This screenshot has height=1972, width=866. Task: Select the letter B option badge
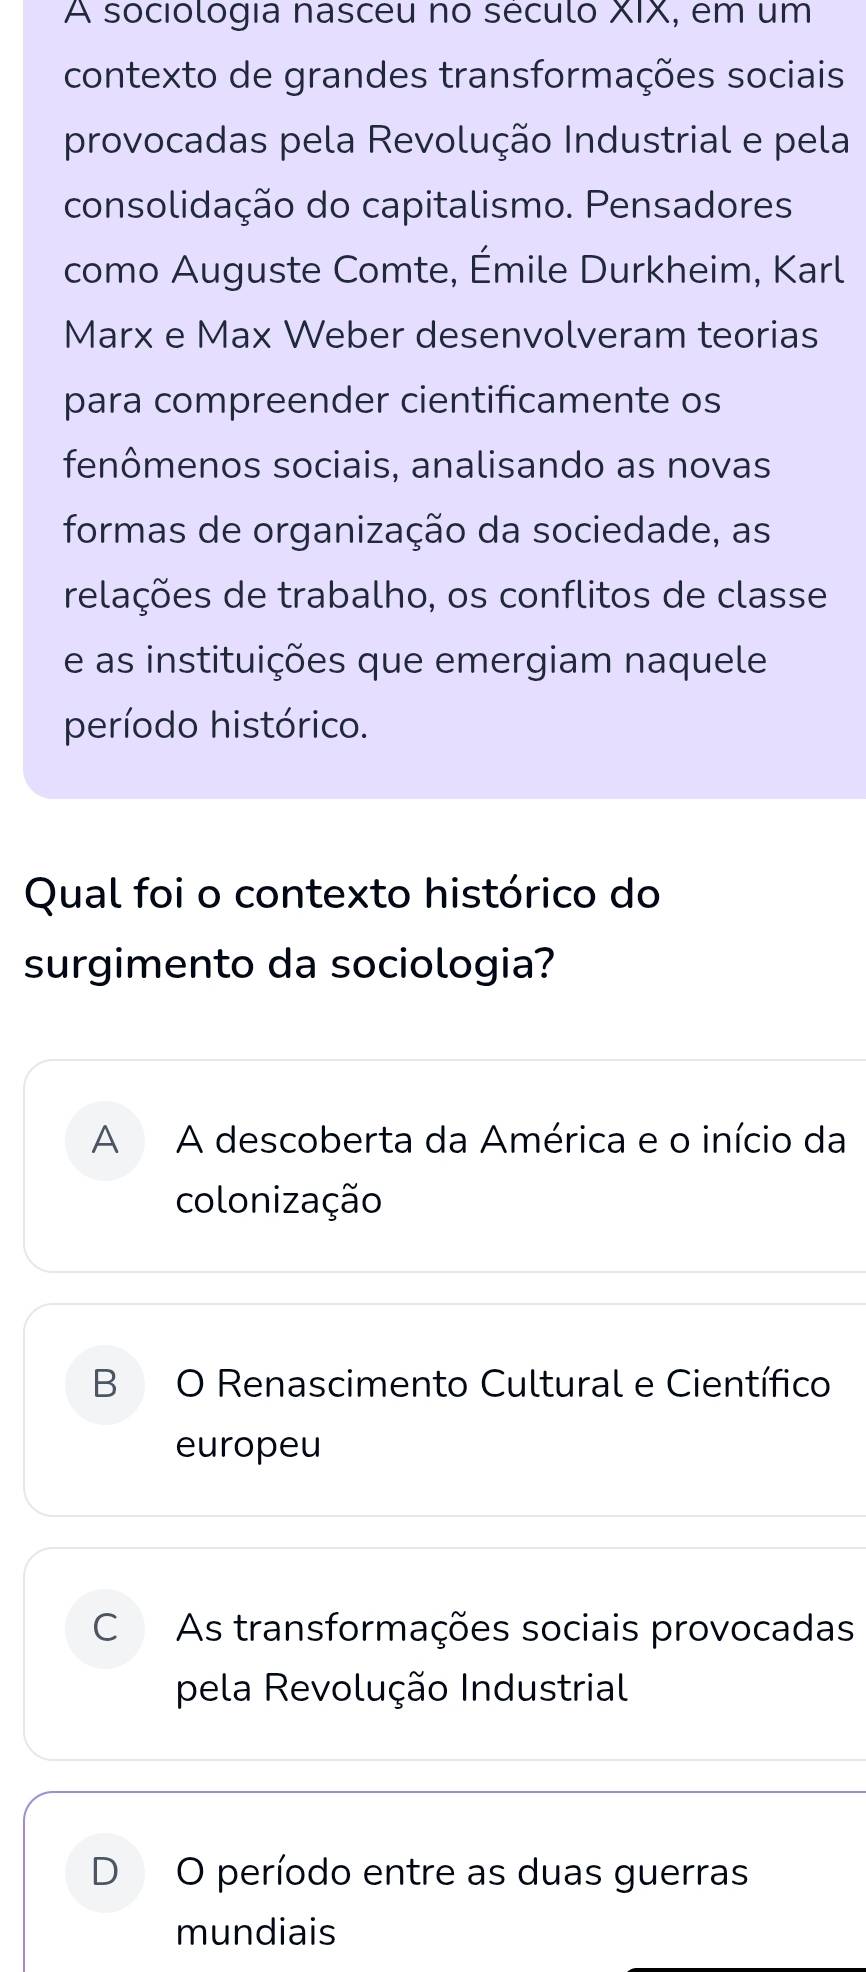(105, 1385)
